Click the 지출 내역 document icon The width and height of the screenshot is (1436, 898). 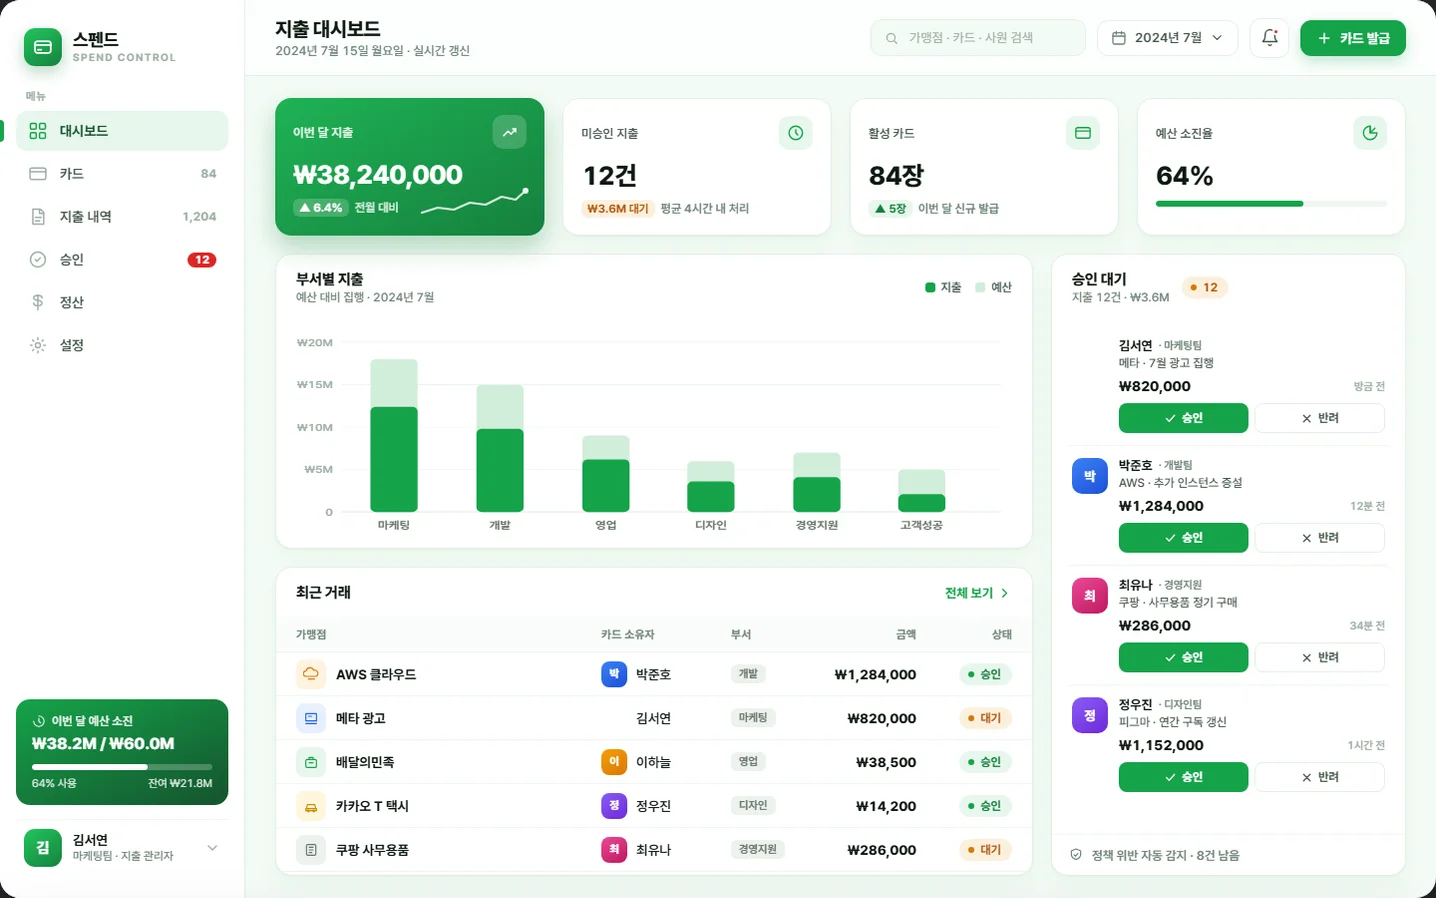pyautogui.click(x=38, y=217)
